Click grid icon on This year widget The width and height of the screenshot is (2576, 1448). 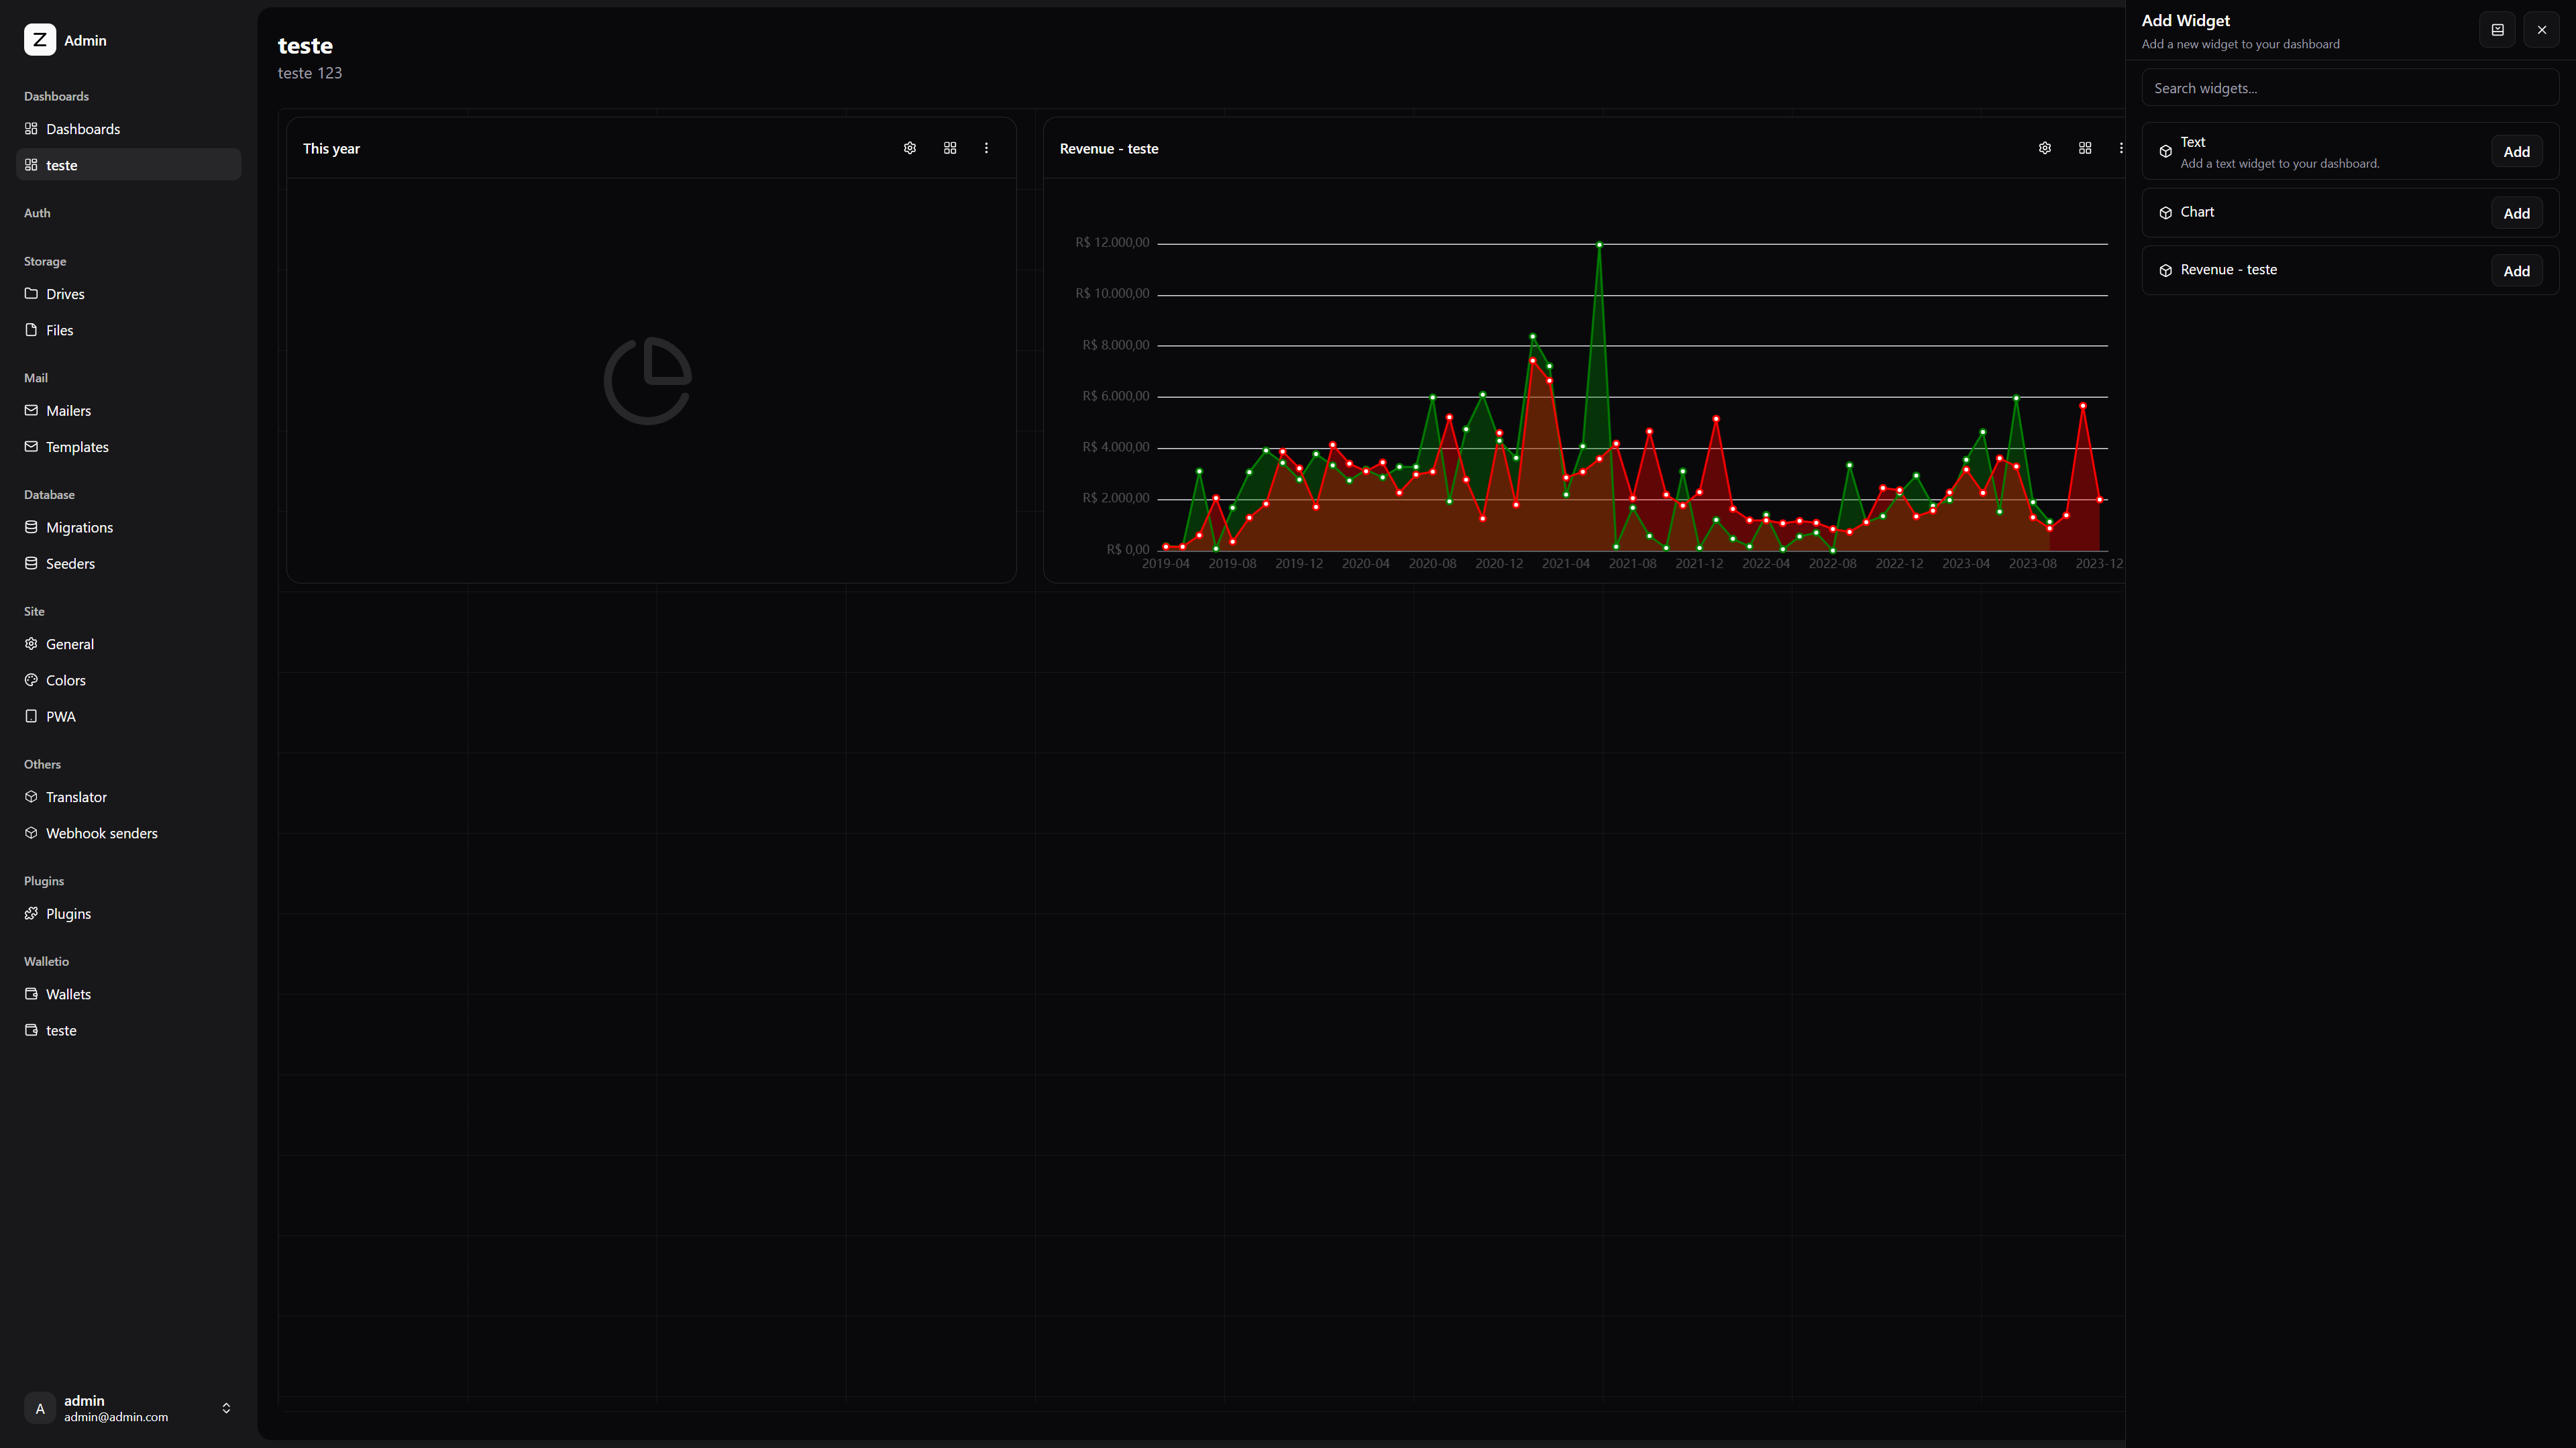[950, 148]
